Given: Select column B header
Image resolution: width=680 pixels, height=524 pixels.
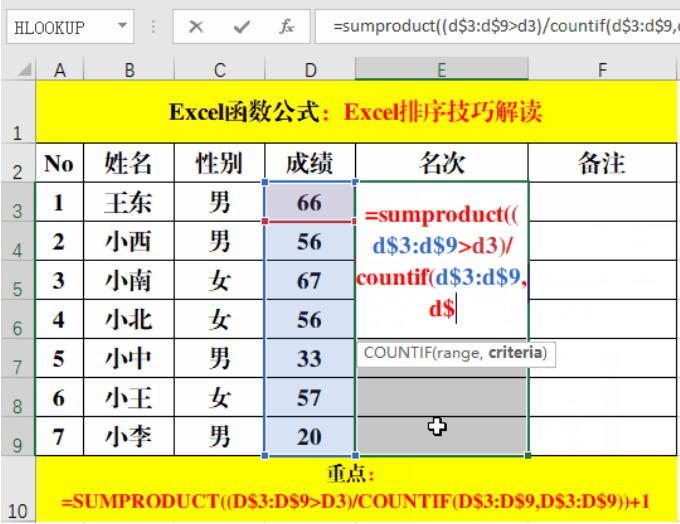Looking at the screenshot, I should click(129, 69).
